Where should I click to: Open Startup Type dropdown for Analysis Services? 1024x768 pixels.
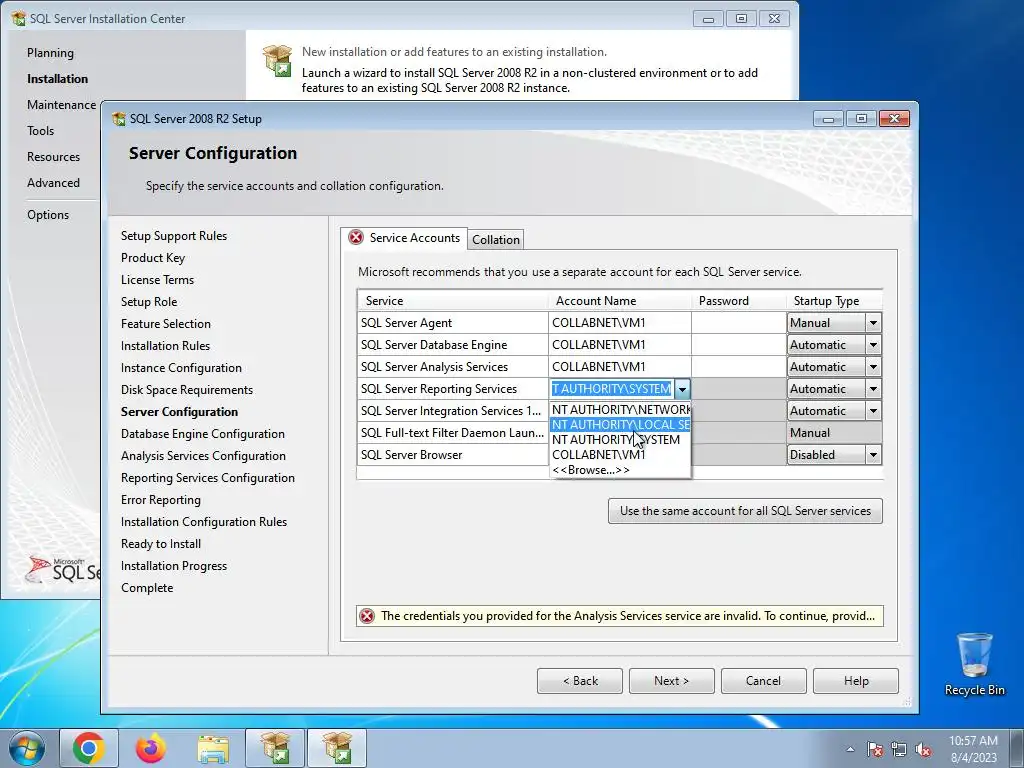(873, 367)
